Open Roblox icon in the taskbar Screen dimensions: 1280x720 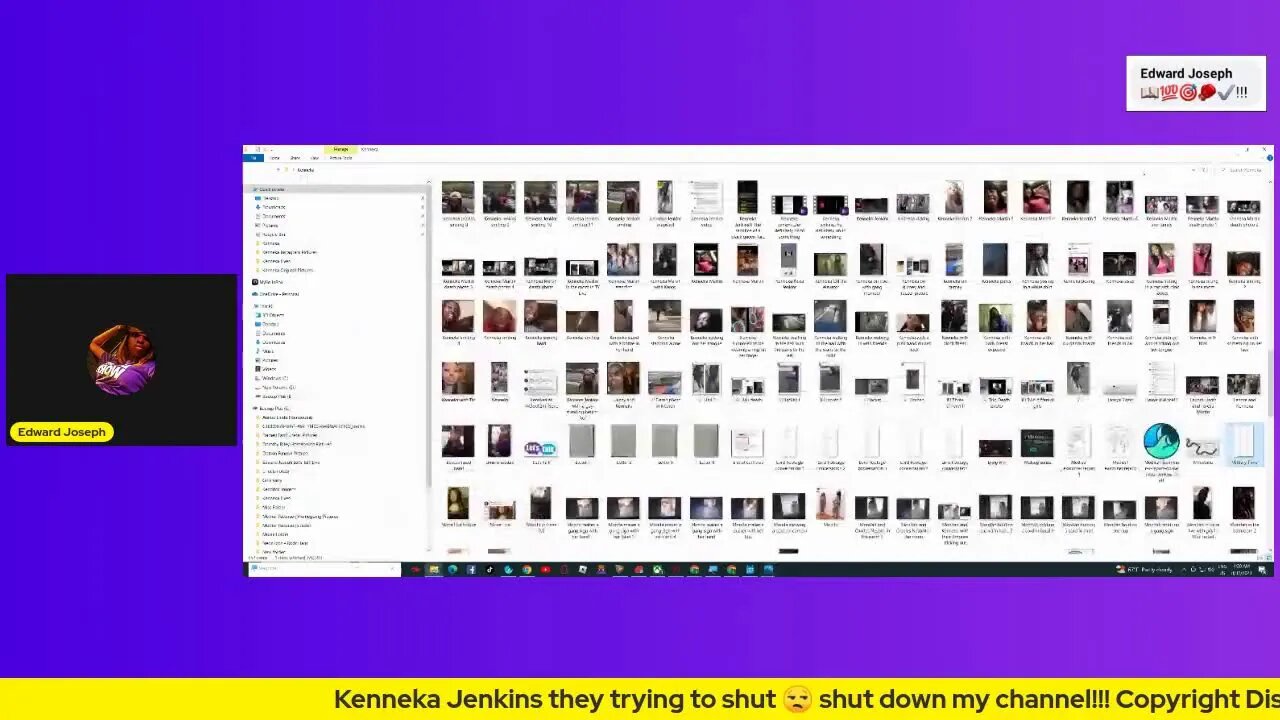pos(582,569)
